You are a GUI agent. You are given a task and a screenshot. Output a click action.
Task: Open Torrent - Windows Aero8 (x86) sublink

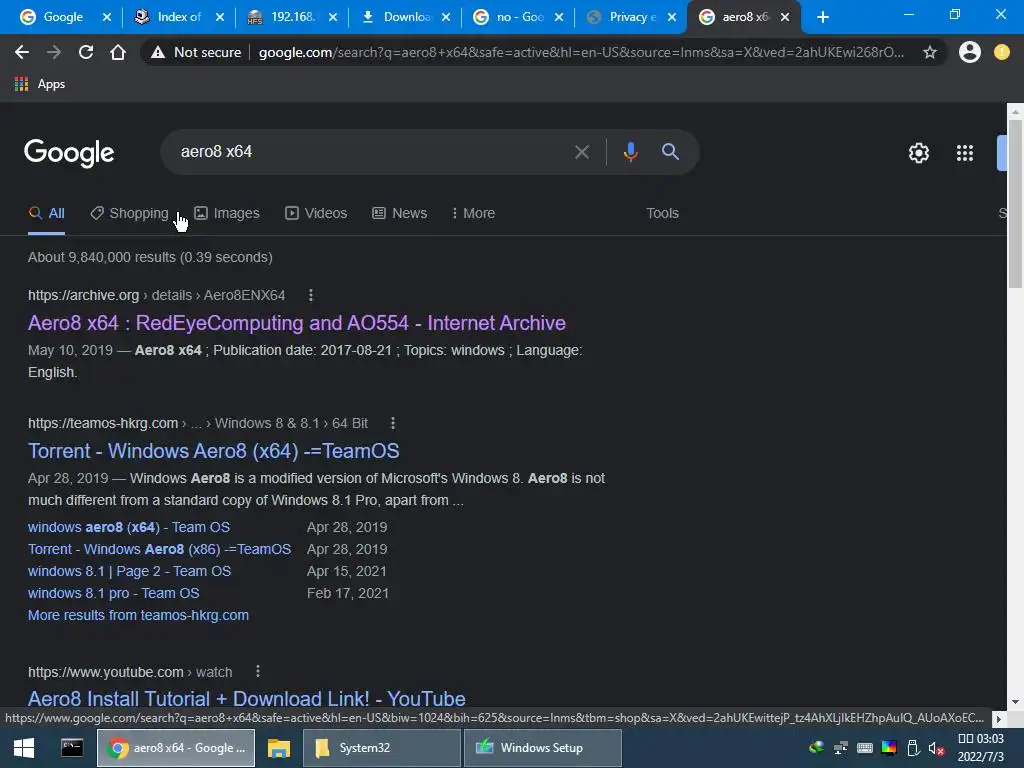159,549
